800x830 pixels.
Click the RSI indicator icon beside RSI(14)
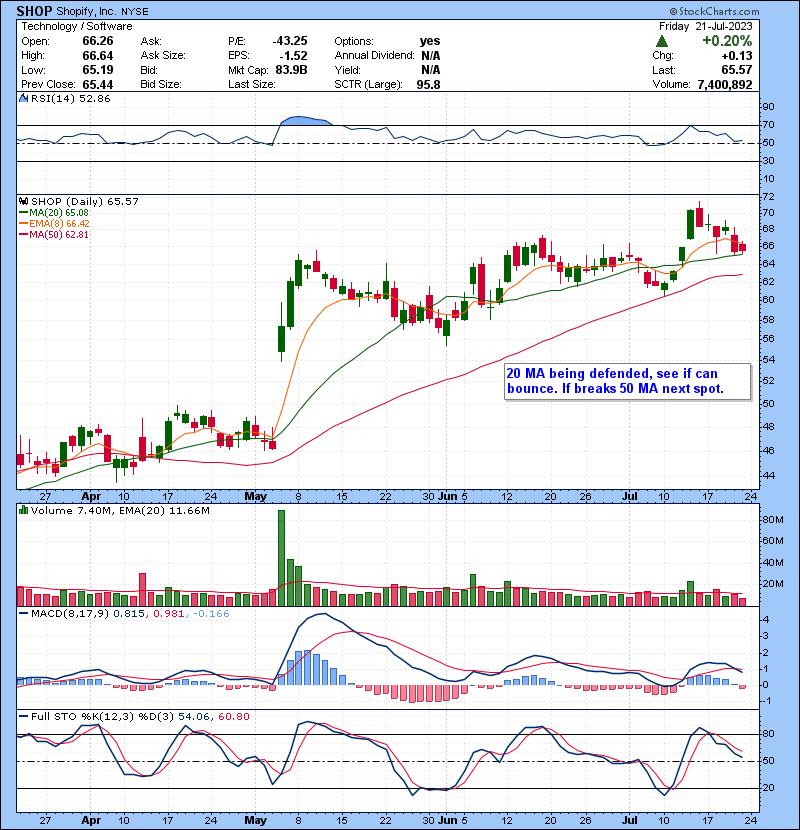[x=23, y=98]
